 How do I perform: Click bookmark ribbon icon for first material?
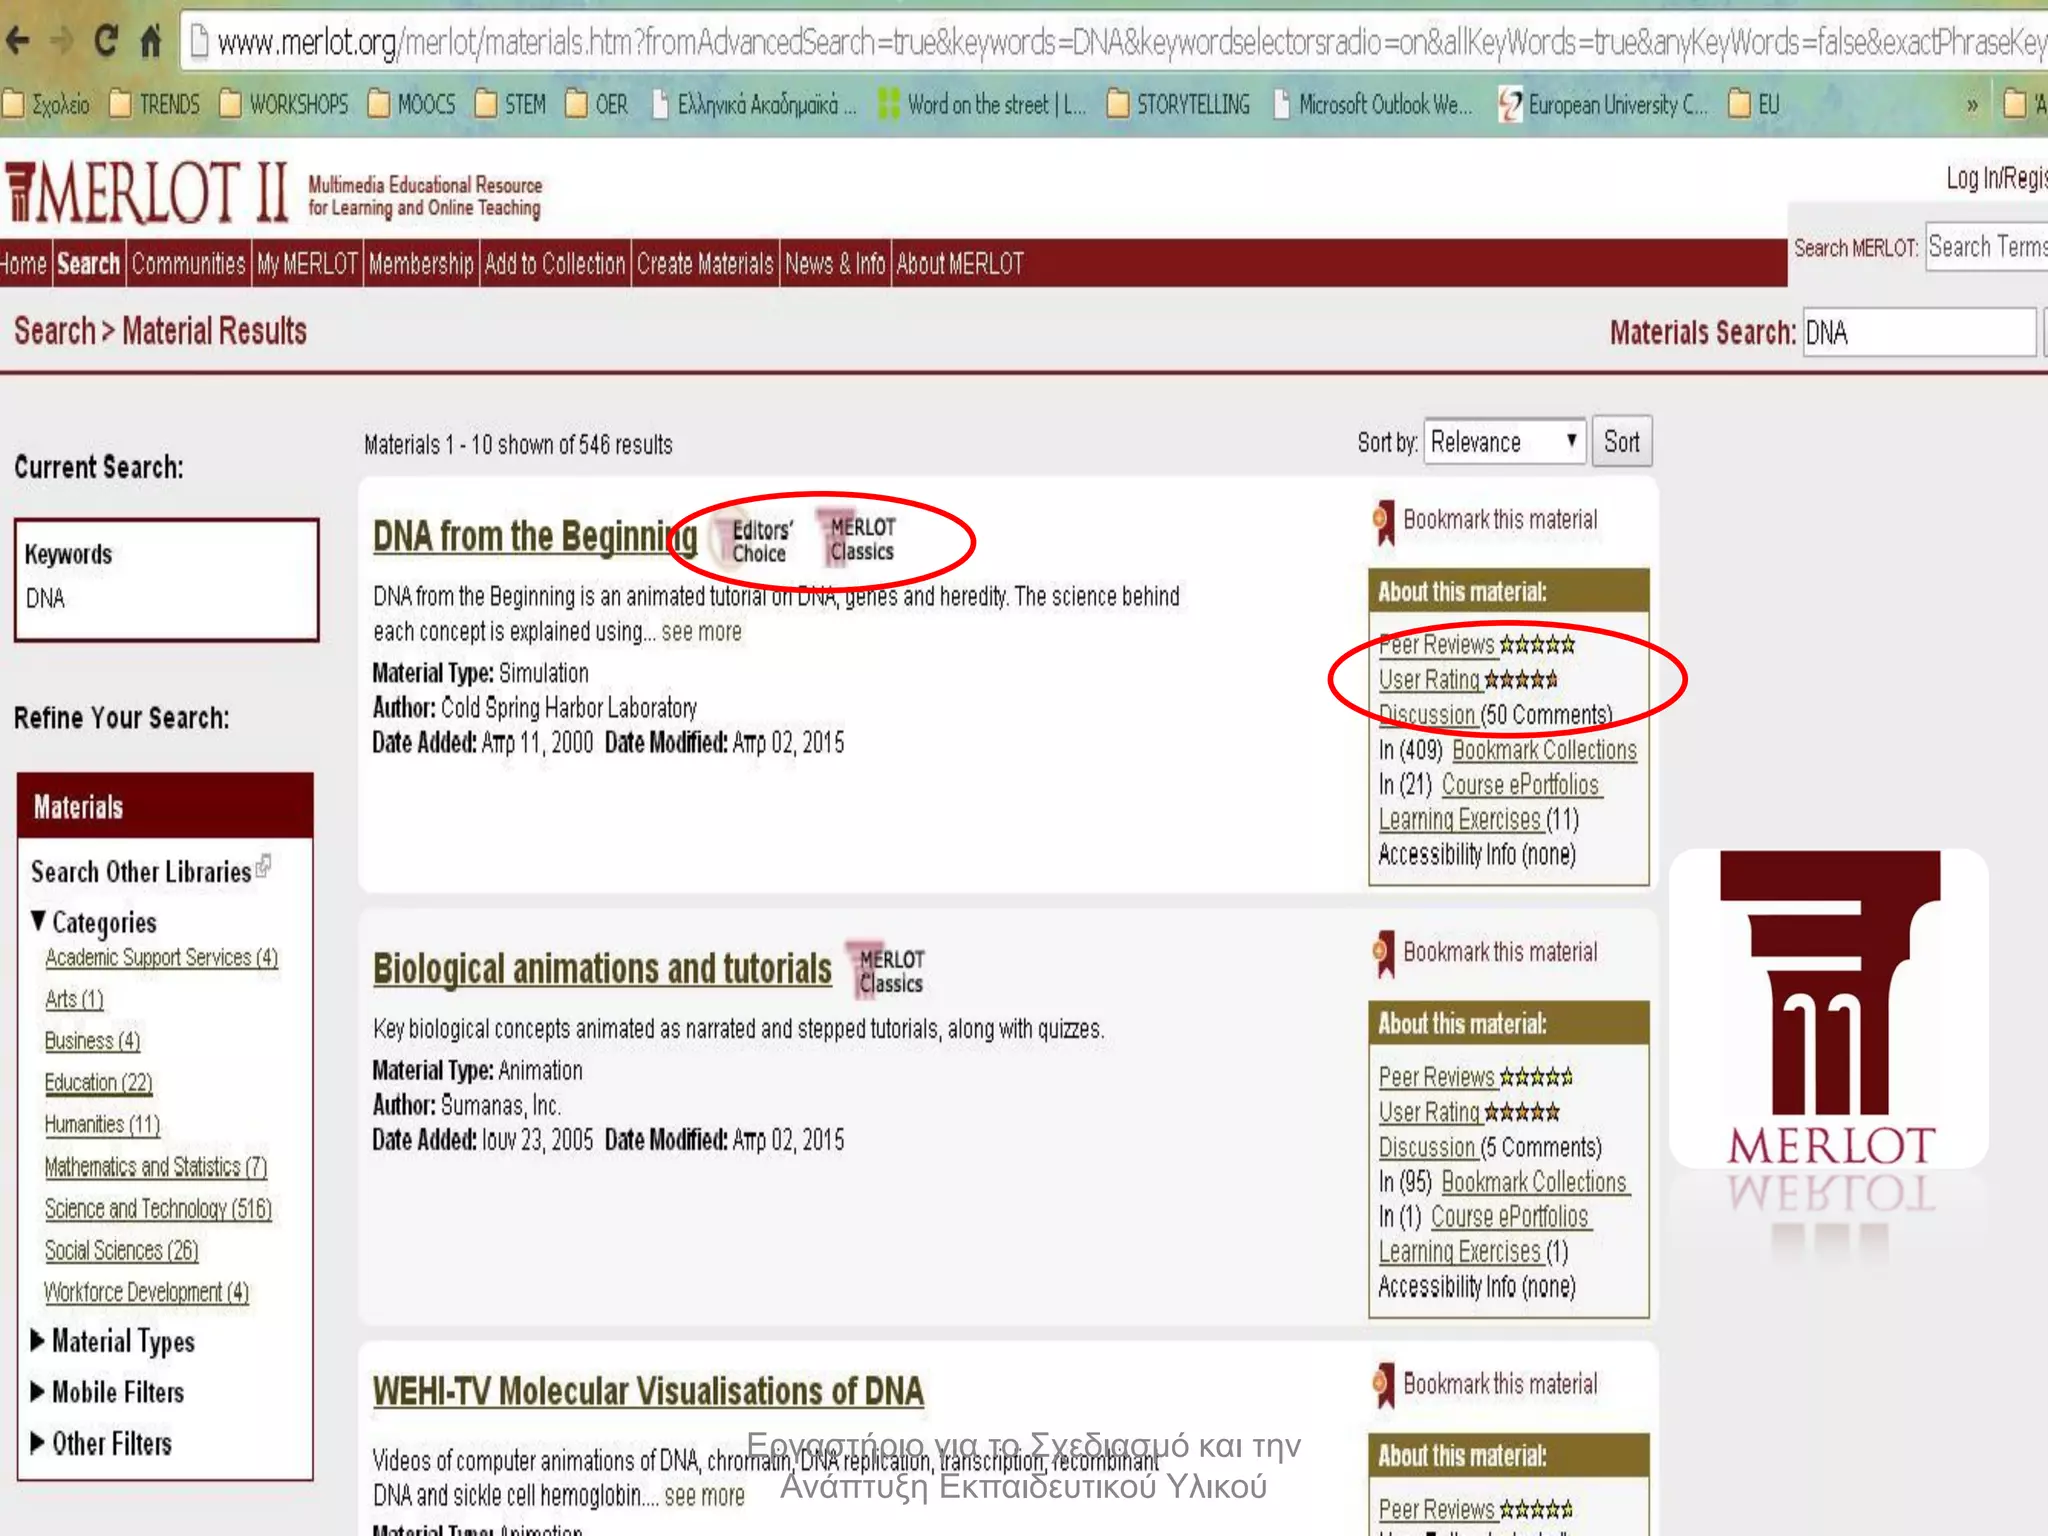[1384, 521]
